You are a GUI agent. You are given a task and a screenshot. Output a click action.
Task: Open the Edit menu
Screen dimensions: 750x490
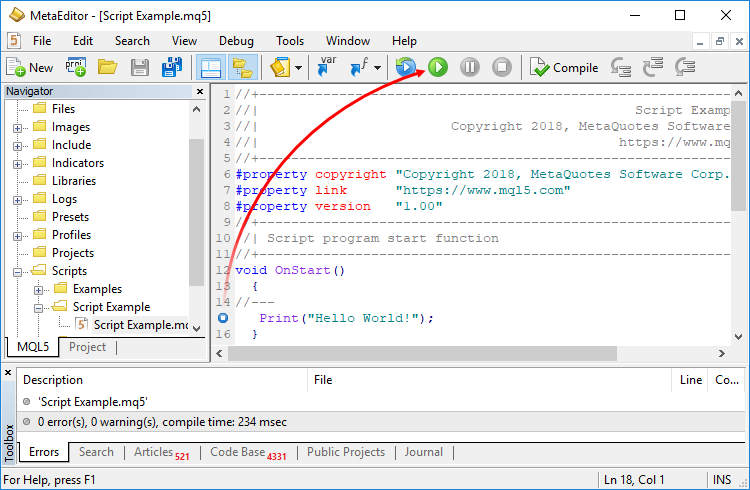point(83,41)
